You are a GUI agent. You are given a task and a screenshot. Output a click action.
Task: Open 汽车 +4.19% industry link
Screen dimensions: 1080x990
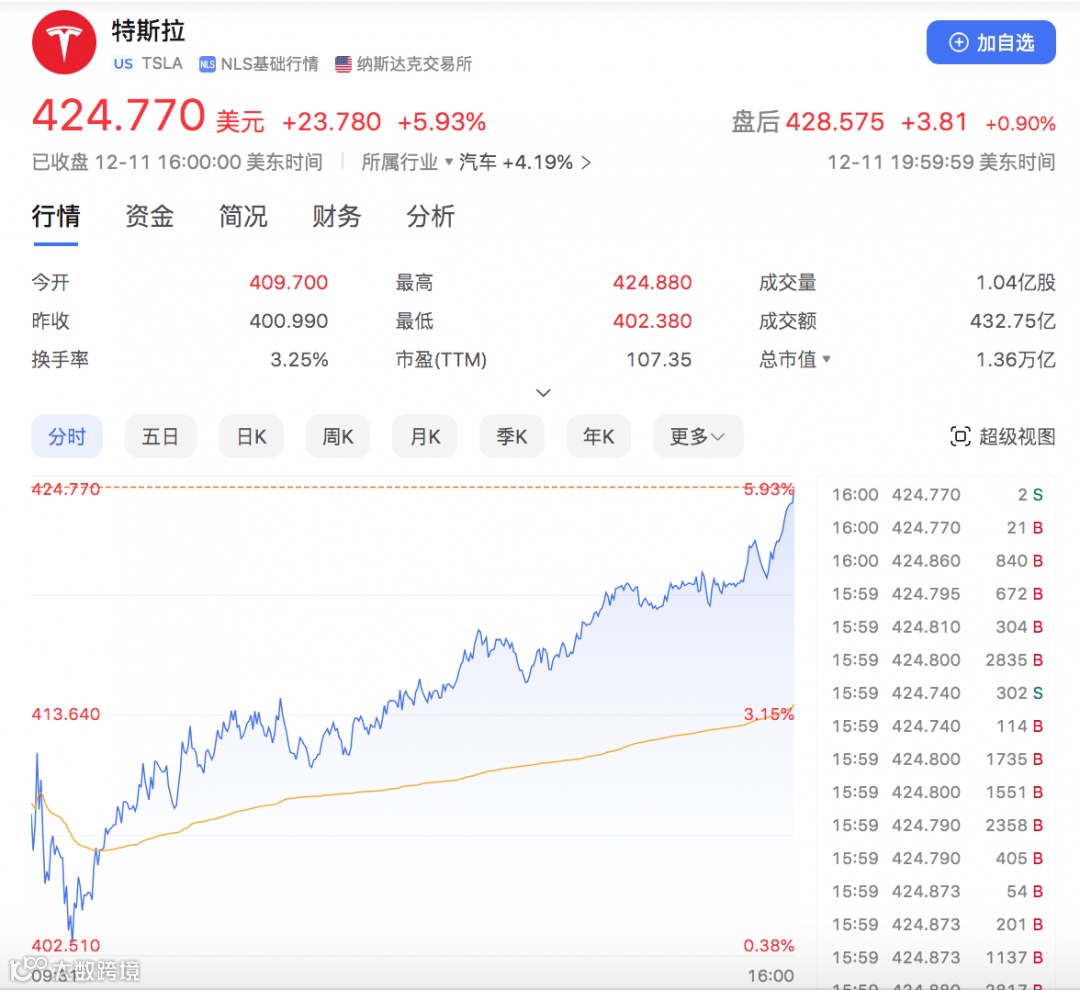point(524,163)
